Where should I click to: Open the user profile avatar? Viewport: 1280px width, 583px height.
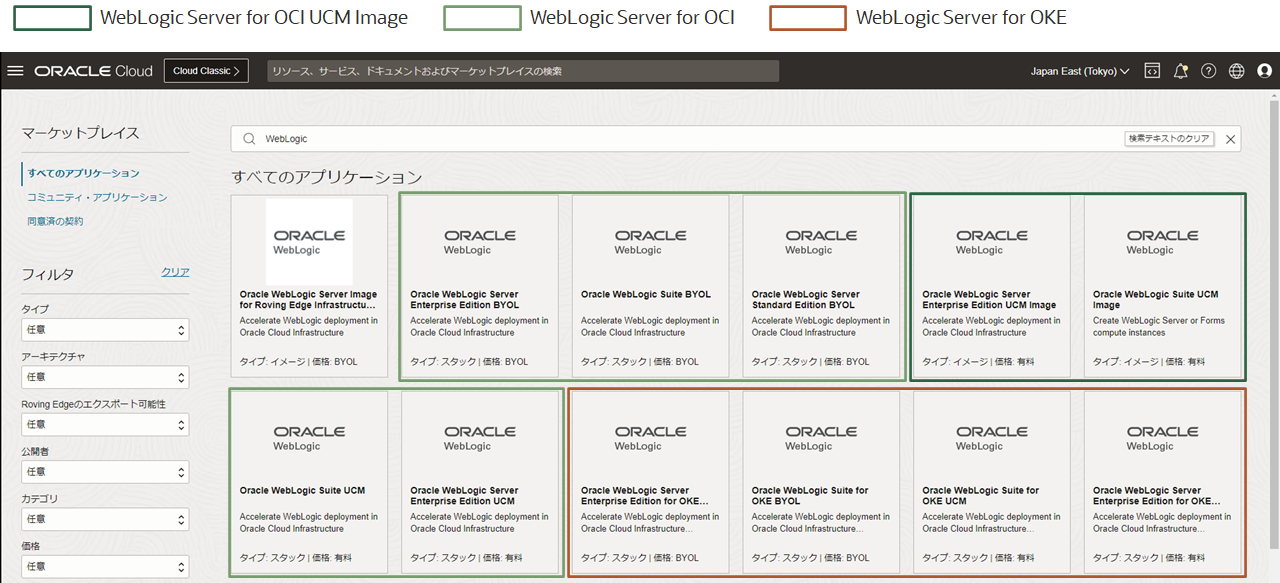[x=1264, y=70]
